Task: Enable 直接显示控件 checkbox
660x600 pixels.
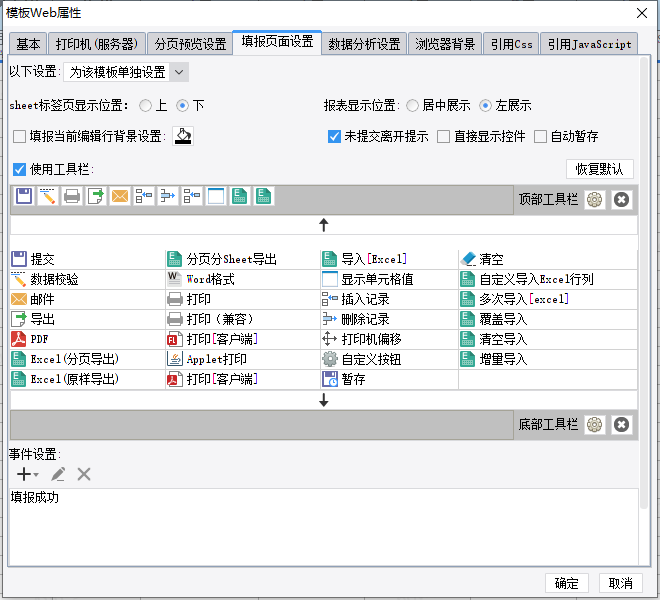Action: pyautogui.click(x=443, y=136)
